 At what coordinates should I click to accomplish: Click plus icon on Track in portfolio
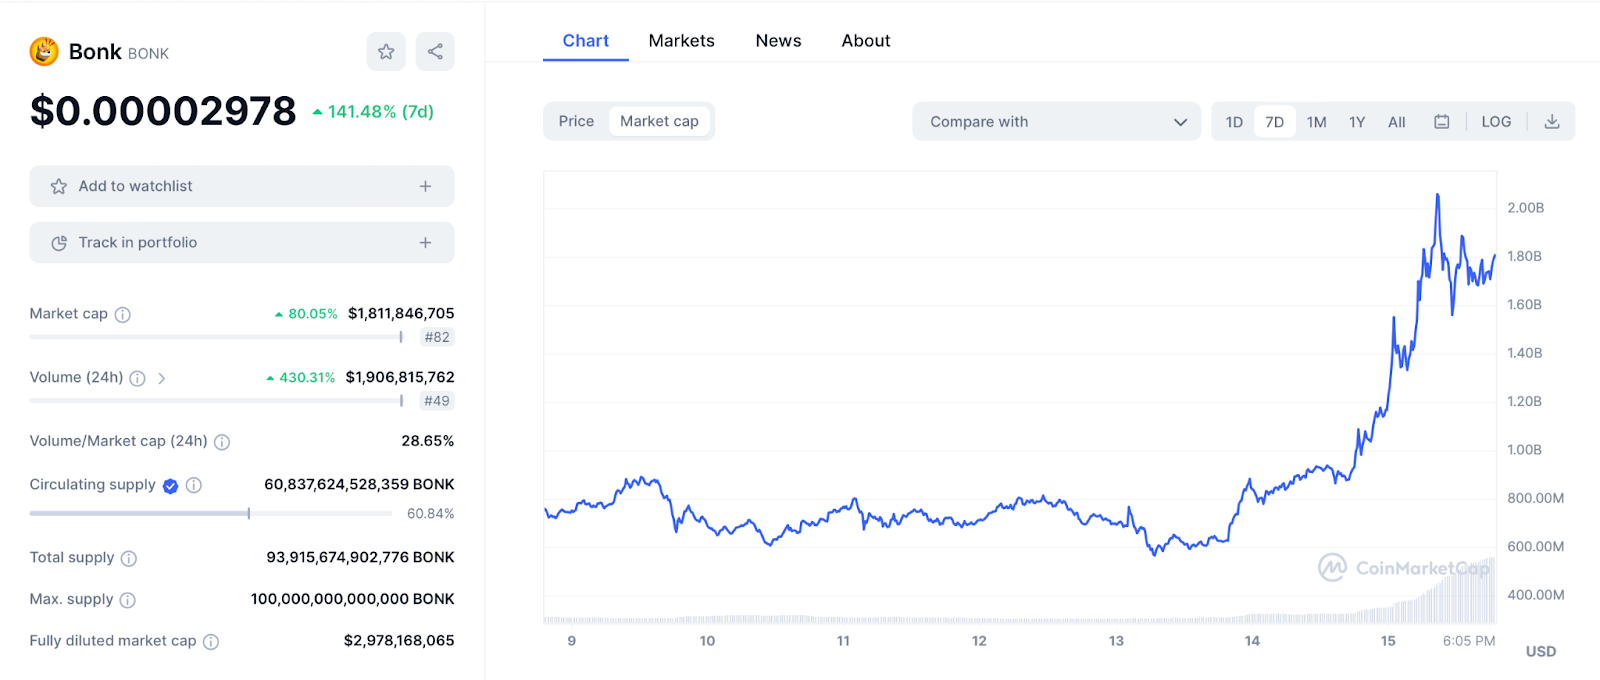(425, 243)
